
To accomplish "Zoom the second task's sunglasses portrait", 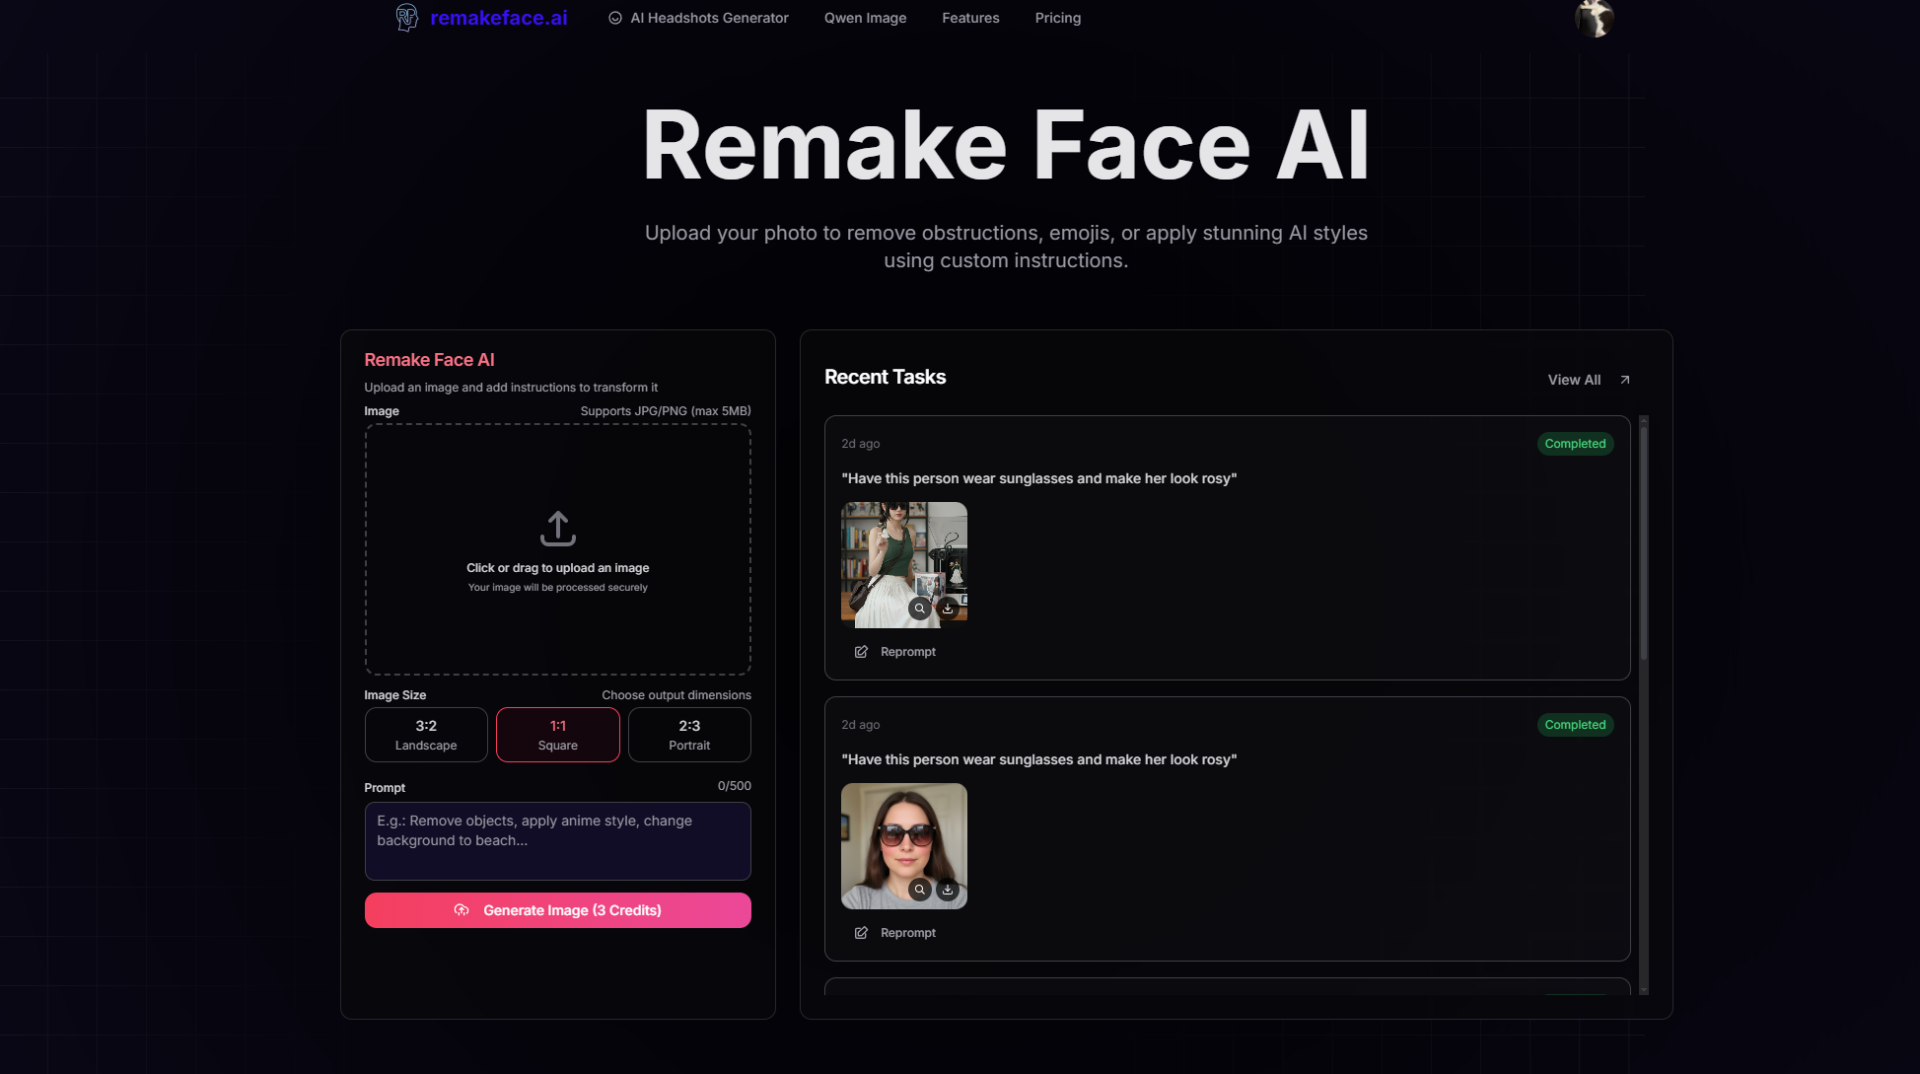I will (x=919, y=889).
